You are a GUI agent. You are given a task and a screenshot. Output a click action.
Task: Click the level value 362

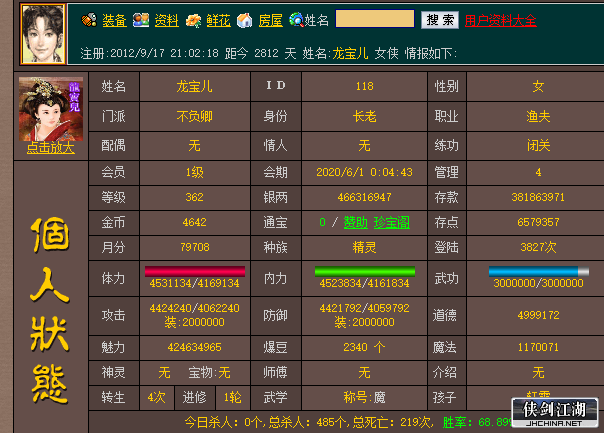[195, 197]
